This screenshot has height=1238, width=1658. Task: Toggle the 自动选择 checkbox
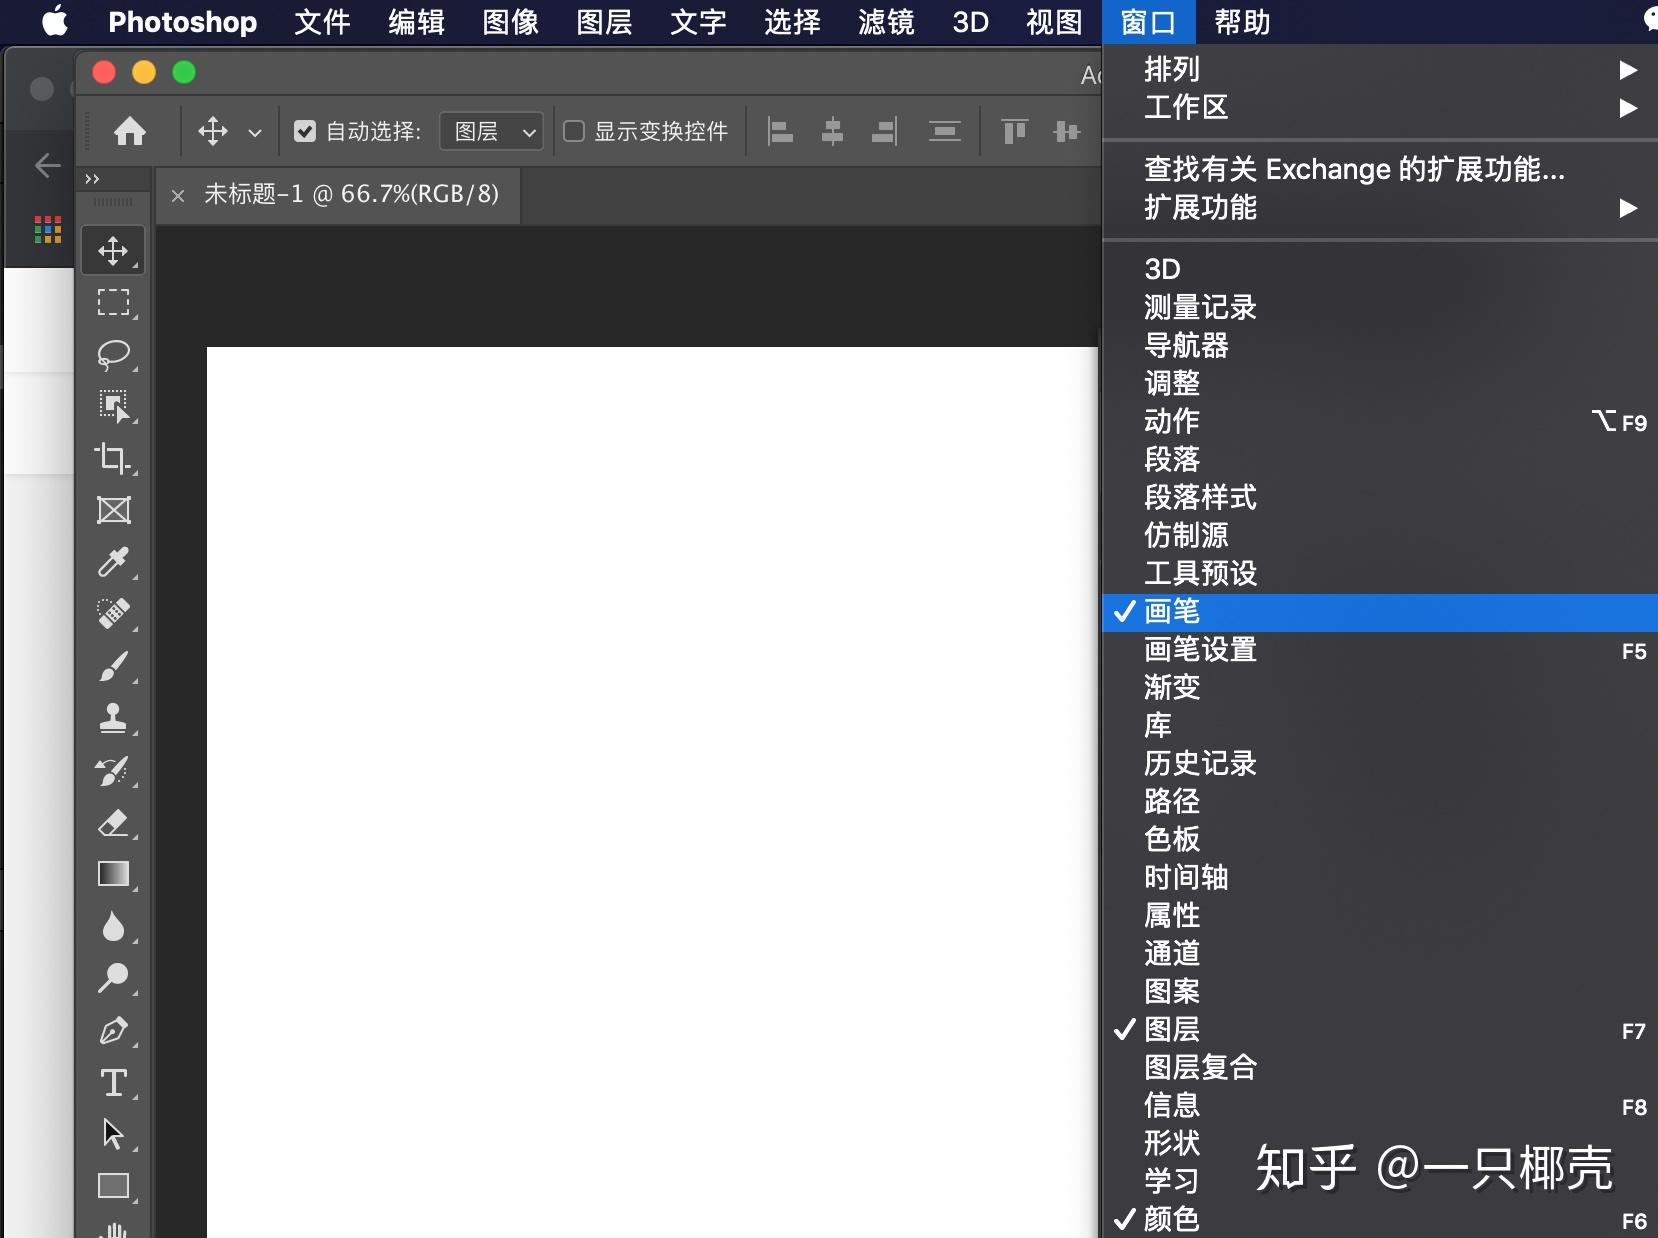point(305,131)
